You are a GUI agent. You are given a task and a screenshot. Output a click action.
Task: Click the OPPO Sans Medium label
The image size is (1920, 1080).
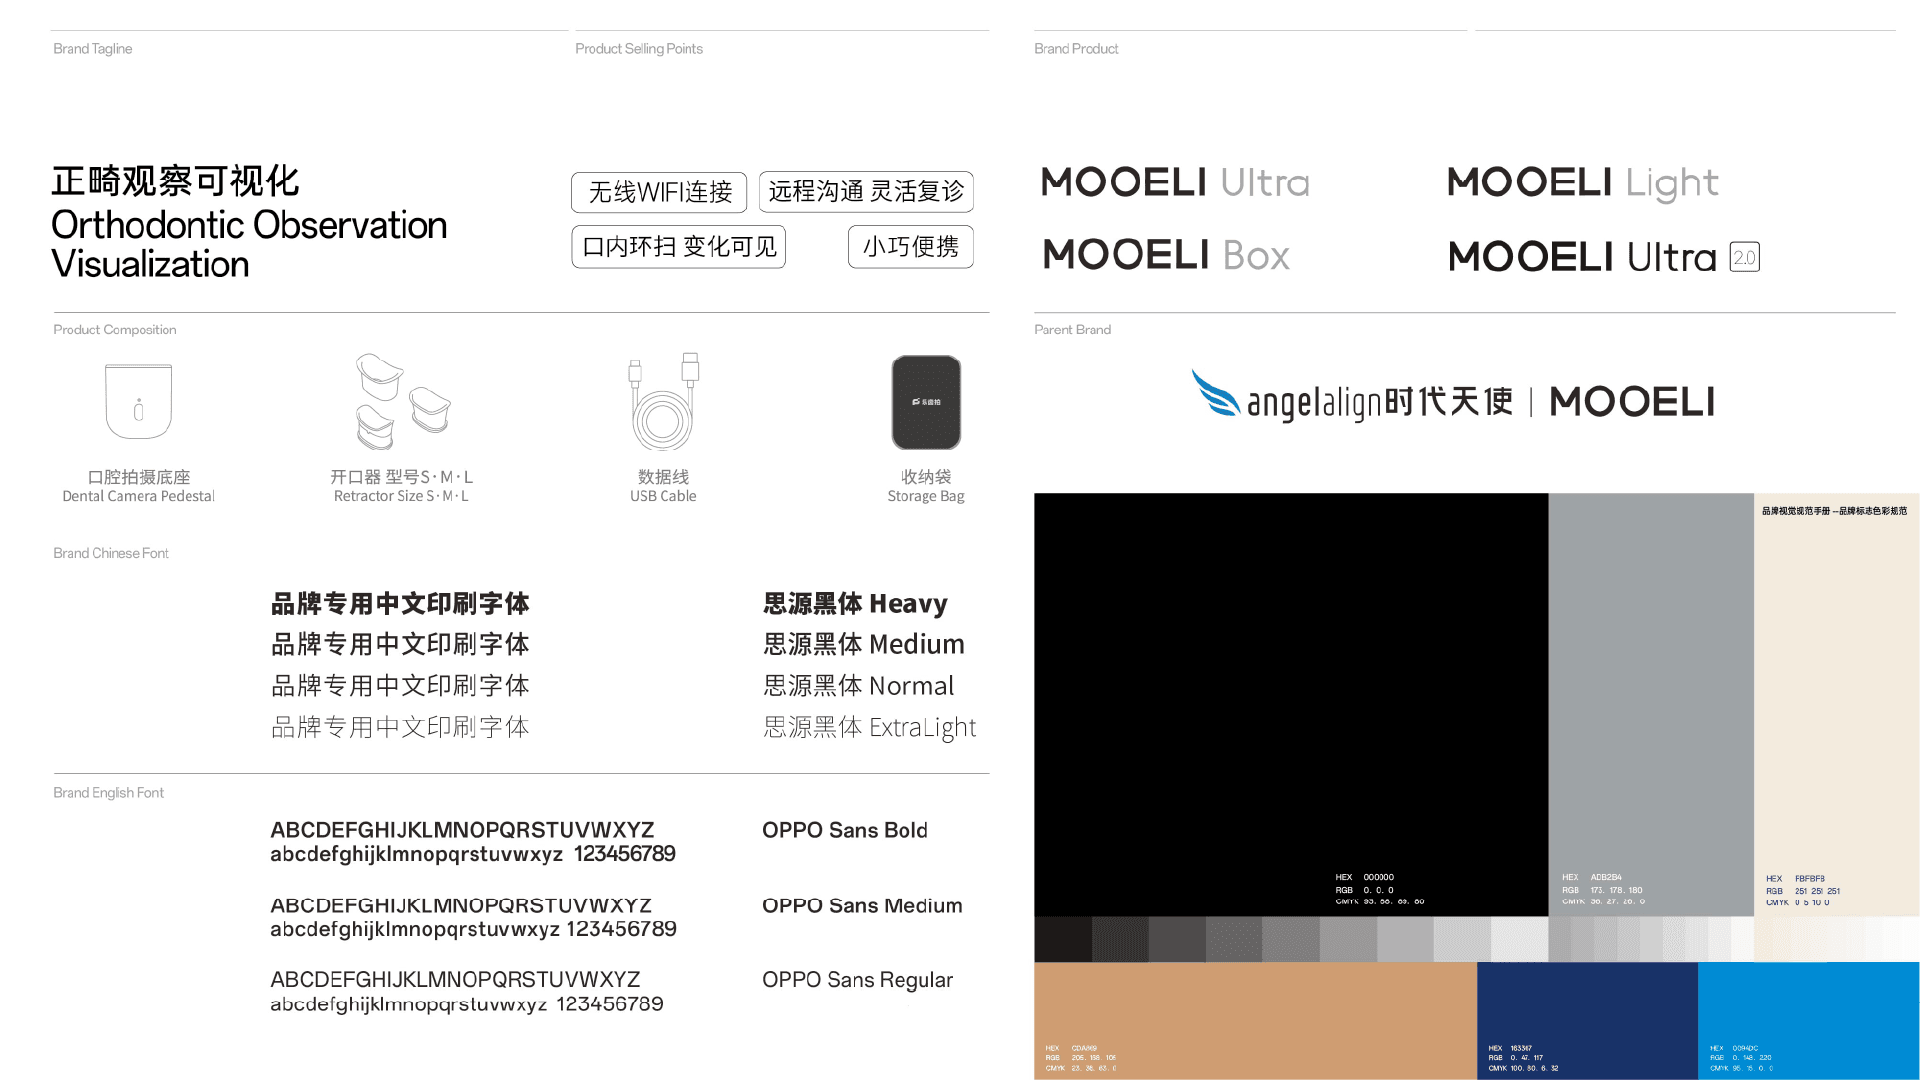(862, 906)
